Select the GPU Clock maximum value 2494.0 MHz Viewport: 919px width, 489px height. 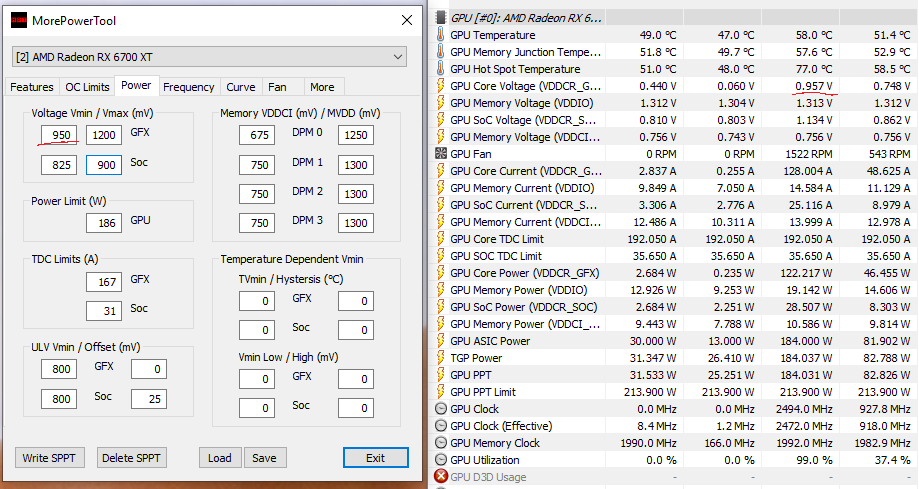click(804, 409)
